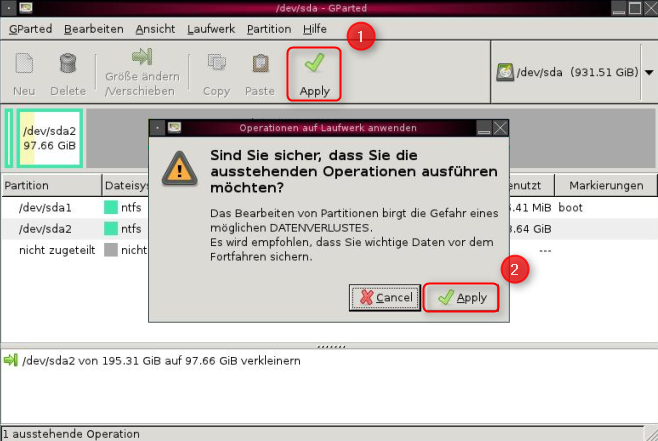
Task: Open the GParted menu
Action: [x=30, y=29]
